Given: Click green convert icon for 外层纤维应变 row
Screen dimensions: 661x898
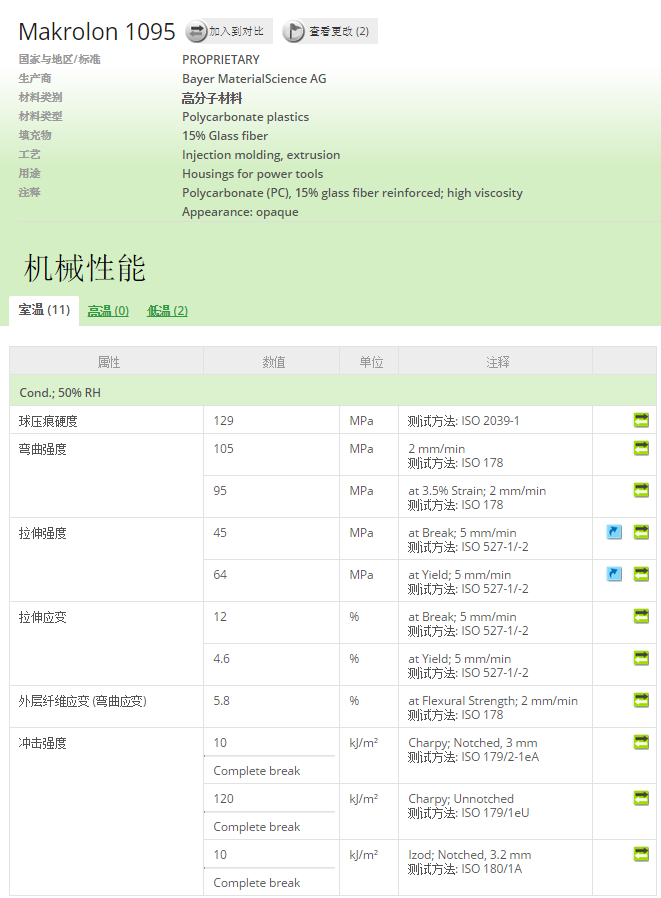Looking at the screenshot, I should pos(641,701).
